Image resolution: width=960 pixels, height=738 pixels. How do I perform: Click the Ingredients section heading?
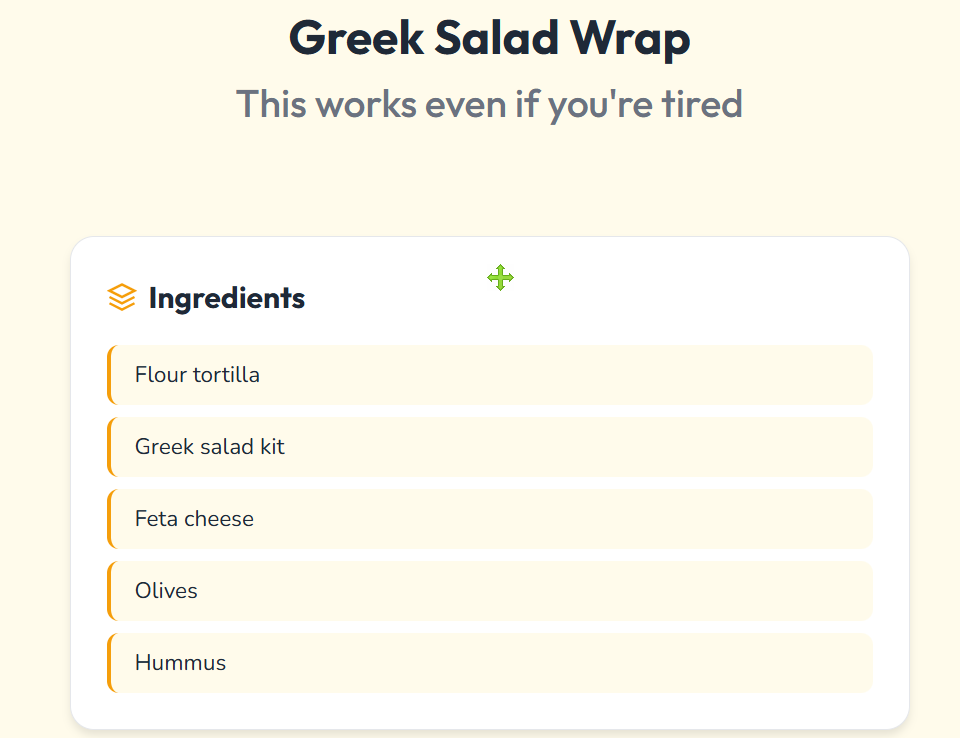(x=226, y=297)
